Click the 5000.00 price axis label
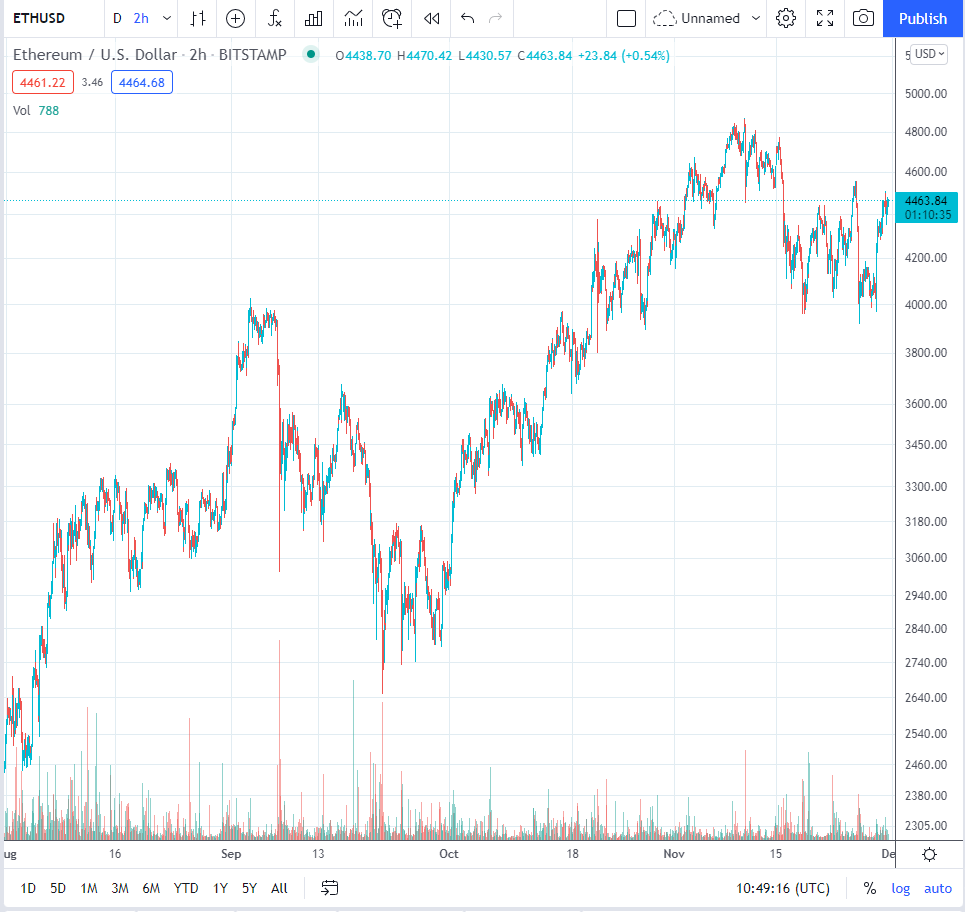The image size is (965, 912). coord(926,94)
